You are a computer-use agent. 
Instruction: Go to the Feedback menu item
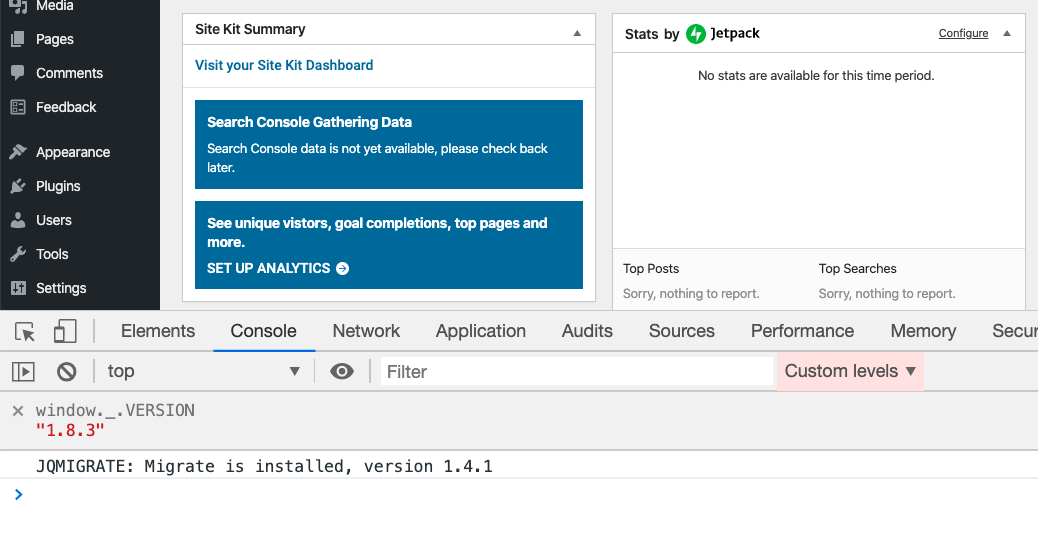66,107
